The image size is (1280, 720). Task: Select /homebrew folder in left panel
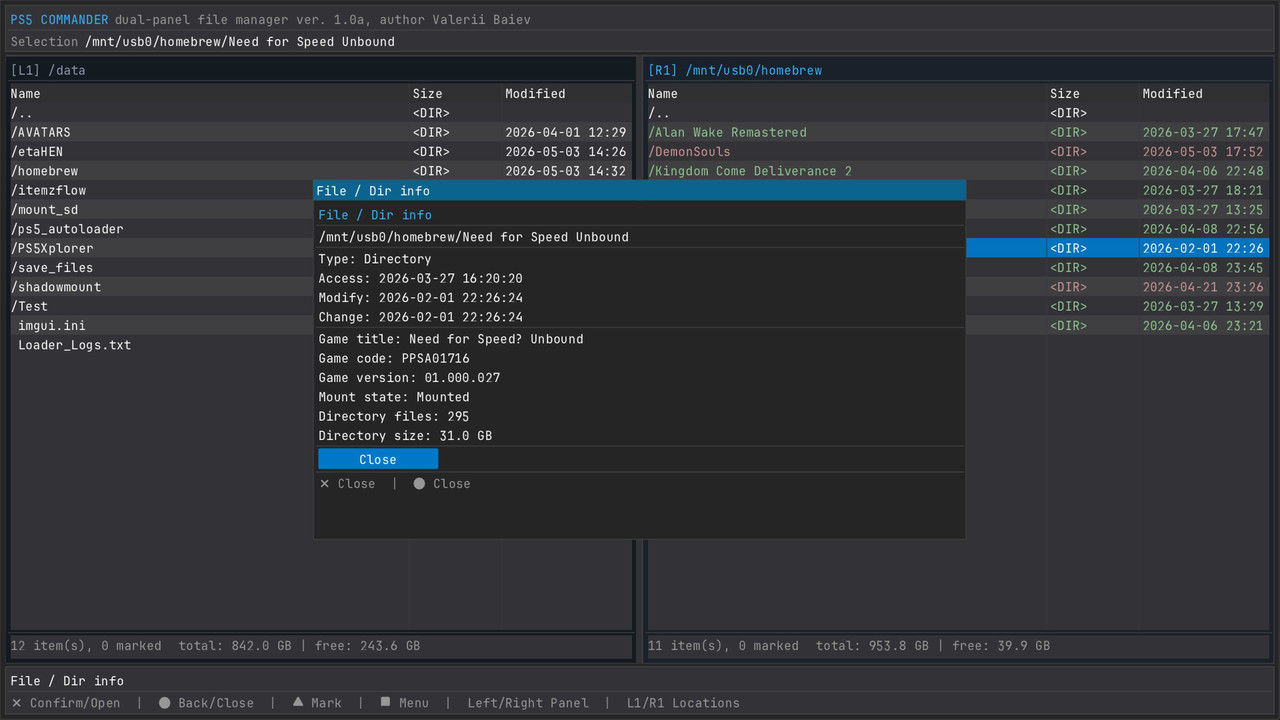pyautogui.click(x=320, y=171)
